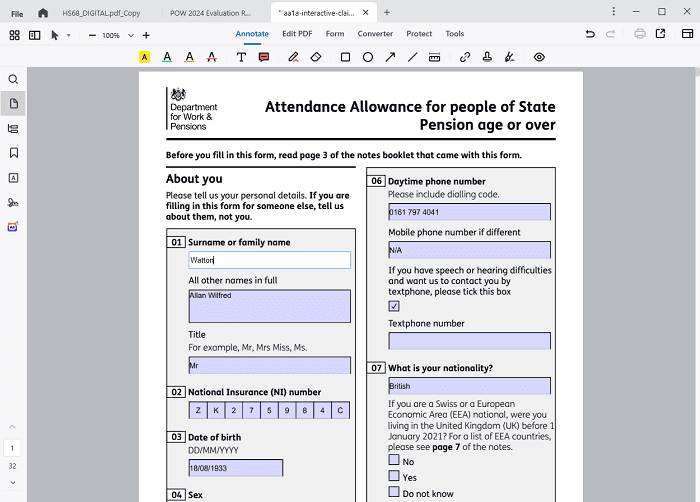This screenshot has width=700, height=502.
Task: Select the highlight text tool
Action: click(144, 58)
